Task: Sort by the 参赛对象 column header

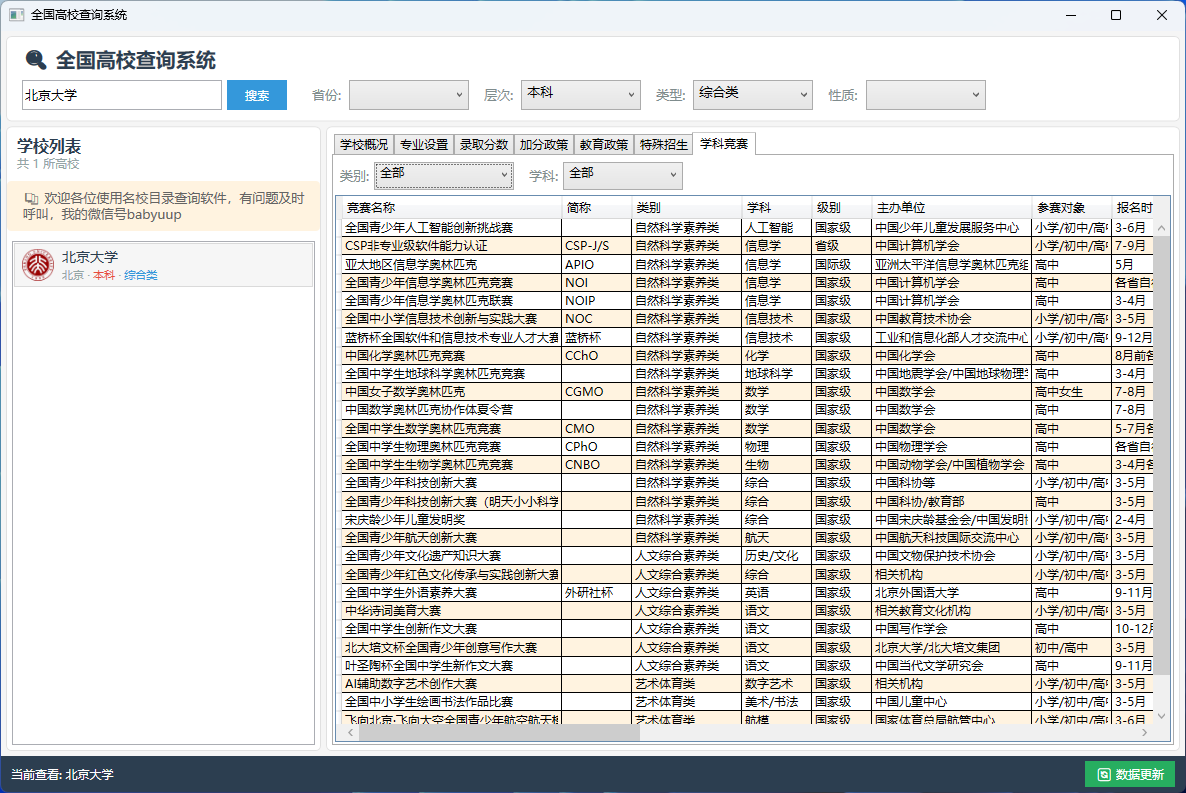Action: [x=1071, y=207]
